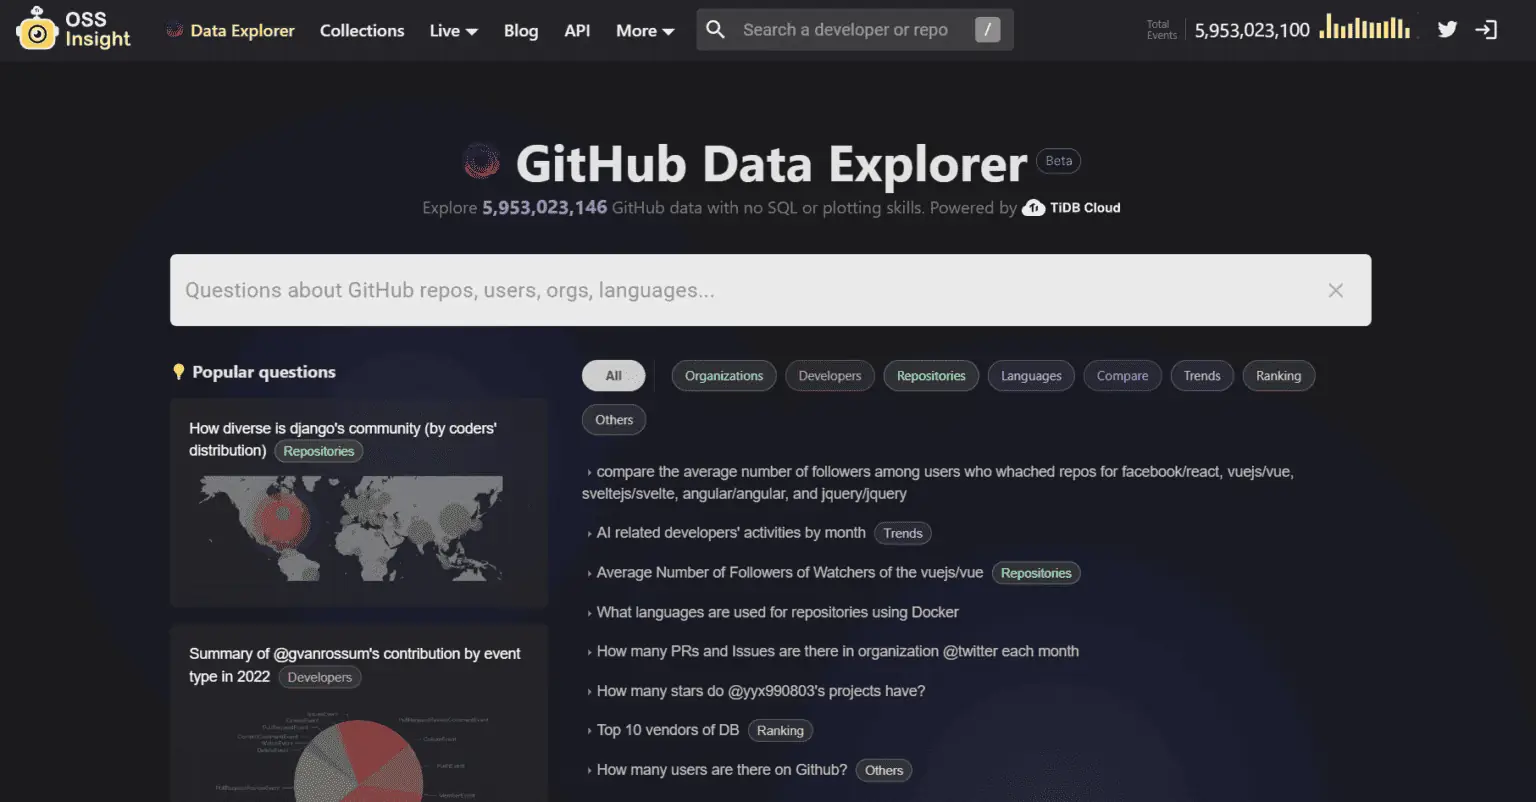1536x802 pixels.
Task: Open the Collections nav item
Action: (362, 30)
